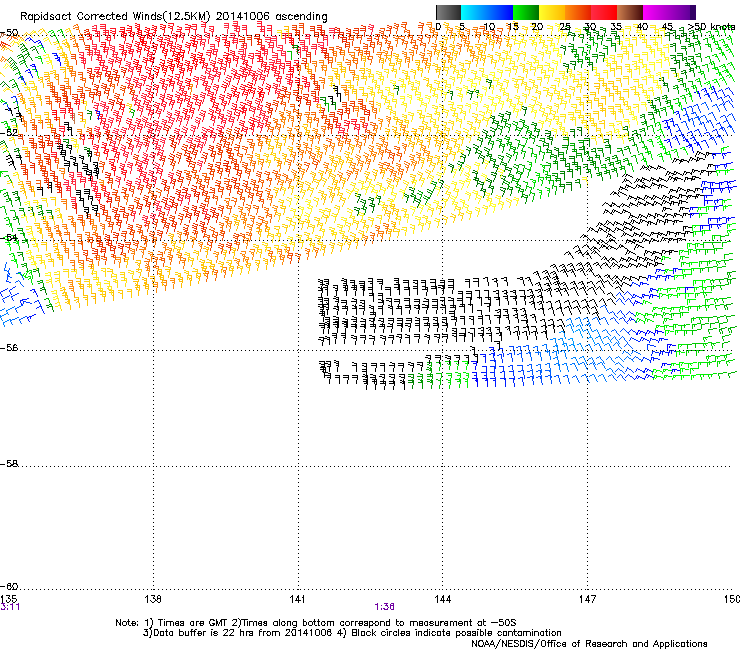Click the purple 3:11 time stamp

tap(10, 607)
